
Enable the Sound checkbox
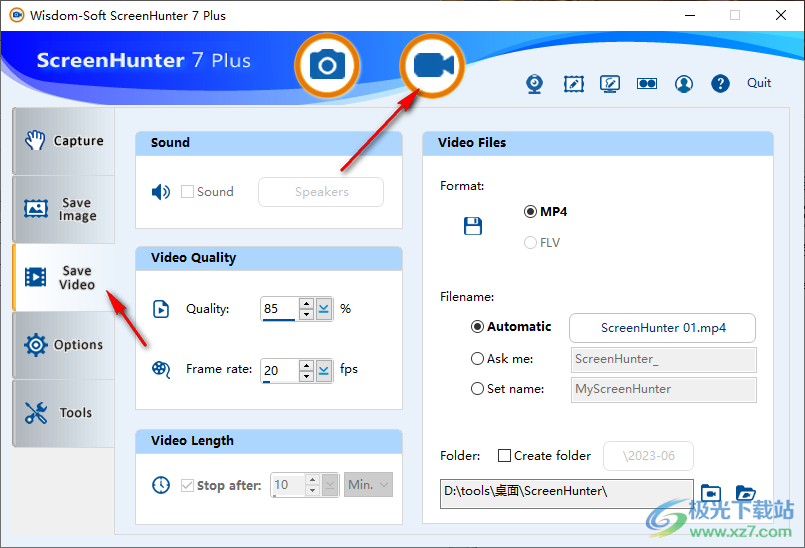187,192
